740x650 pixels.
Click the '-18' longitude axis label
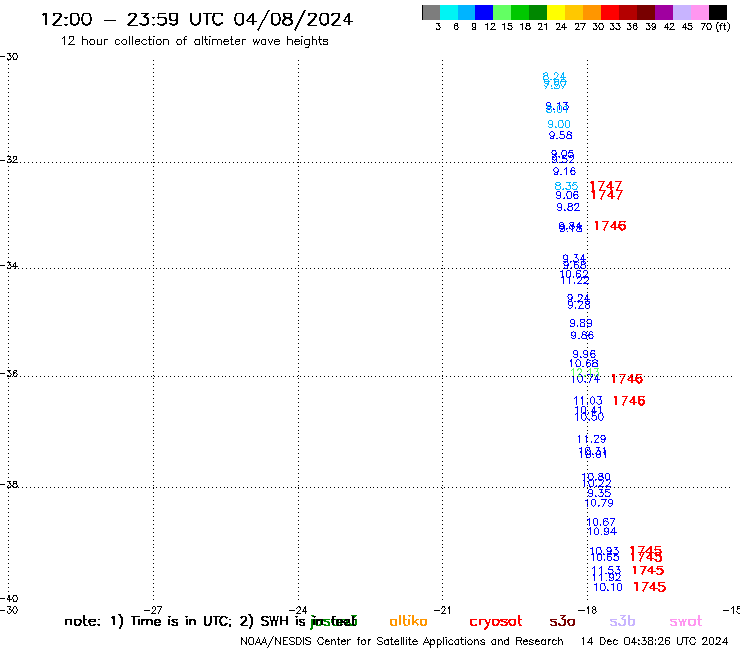(x=588, y=610)
